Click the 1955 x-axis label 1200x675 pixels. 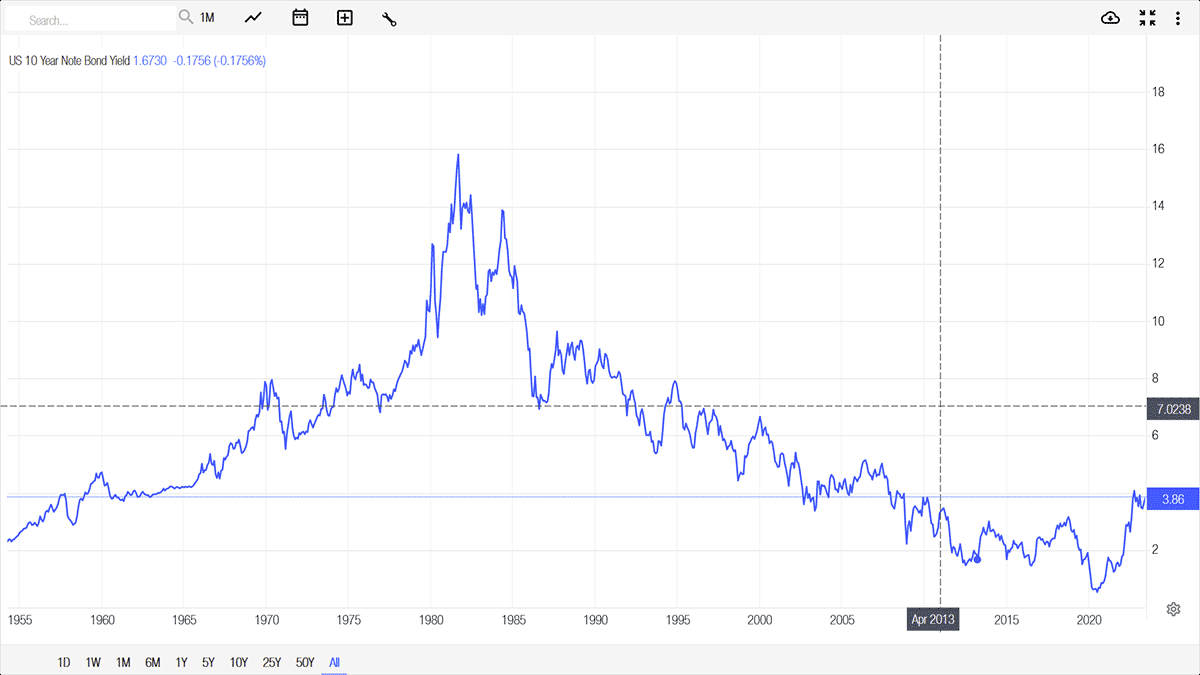(x=20, y=620)
